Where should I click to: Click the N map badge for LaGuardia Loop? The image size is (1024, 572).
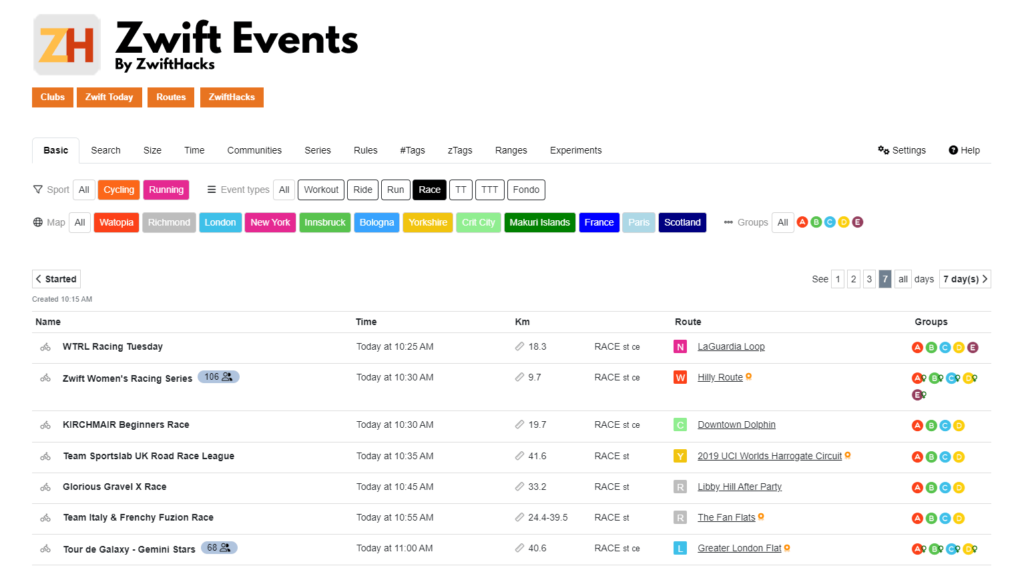coord(680,347)
